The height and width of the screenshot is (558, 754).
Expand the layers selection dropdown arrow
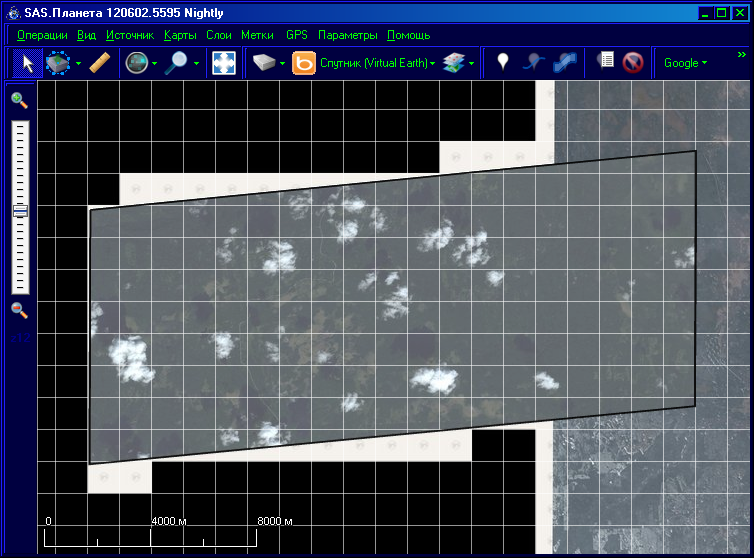click(473, 63)
